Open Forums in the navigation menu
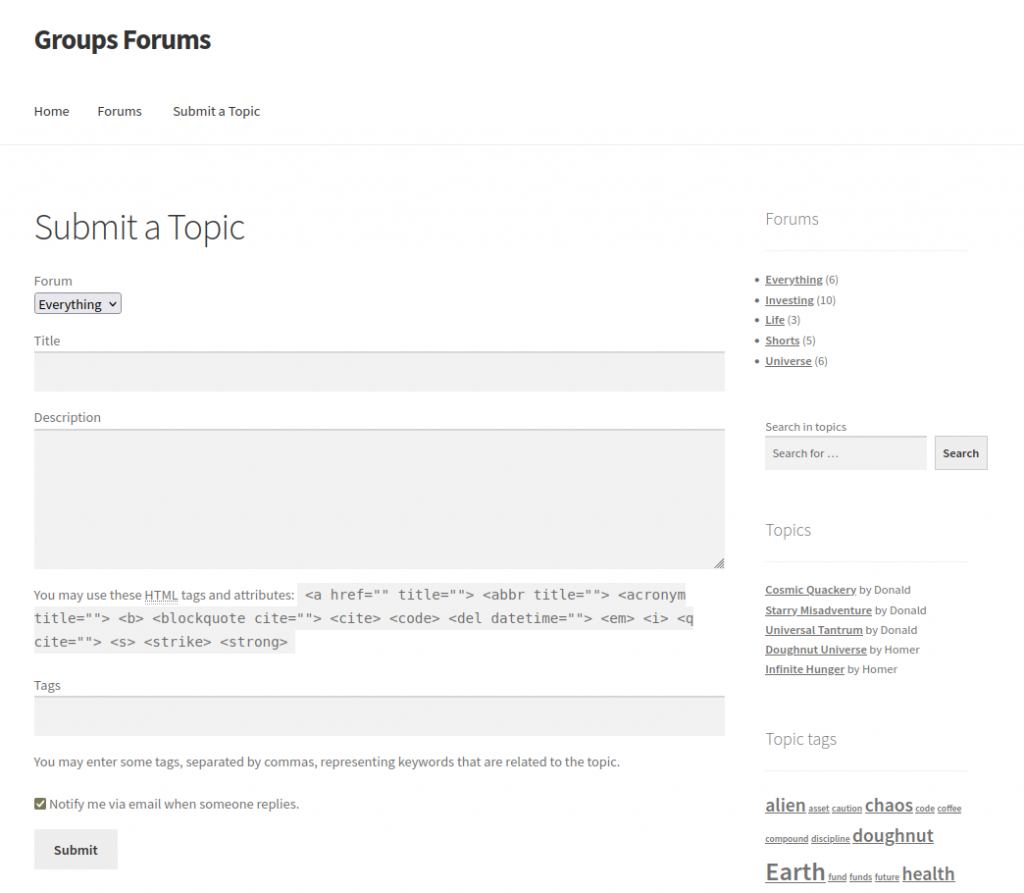Image resolution: width=1024 pixels, height=893 pixels. click(x=119, y=111)
